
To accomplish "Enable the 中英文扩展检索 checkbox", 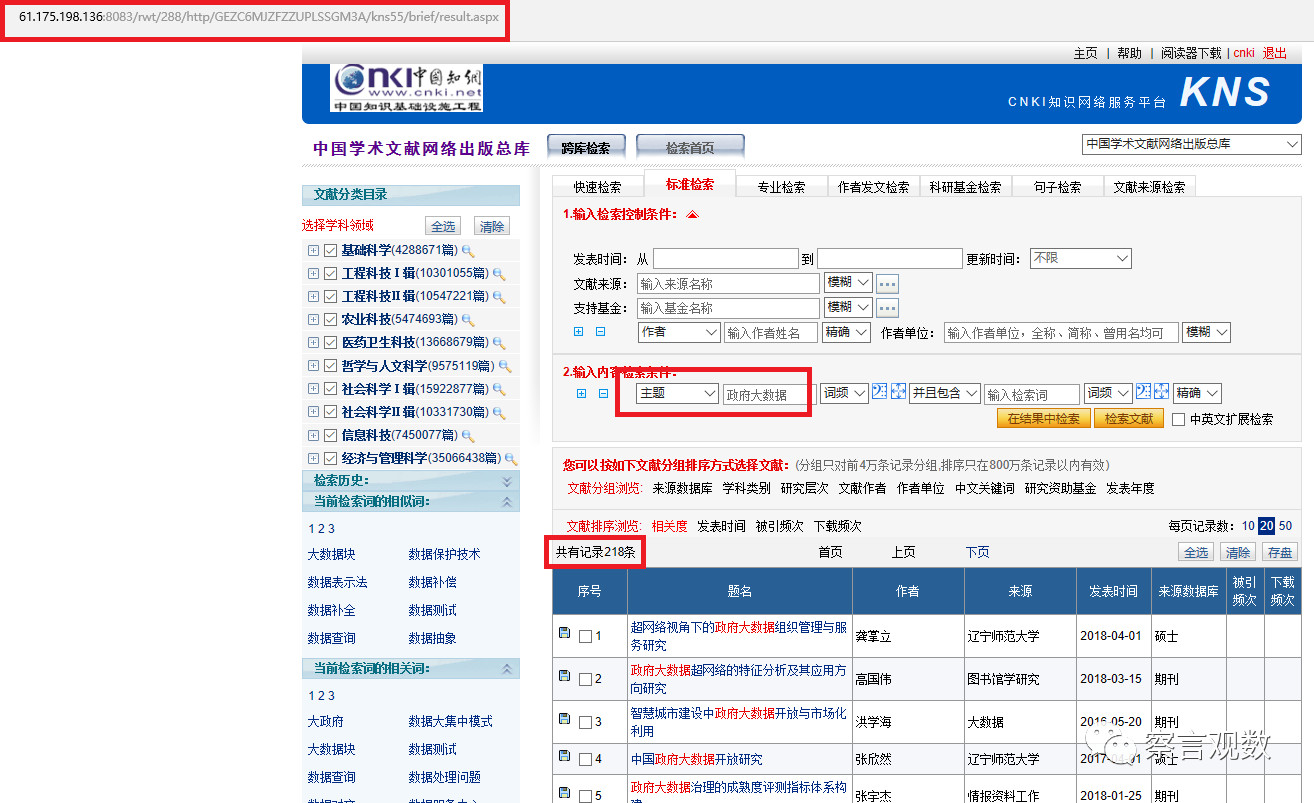I will point(1178,419).
